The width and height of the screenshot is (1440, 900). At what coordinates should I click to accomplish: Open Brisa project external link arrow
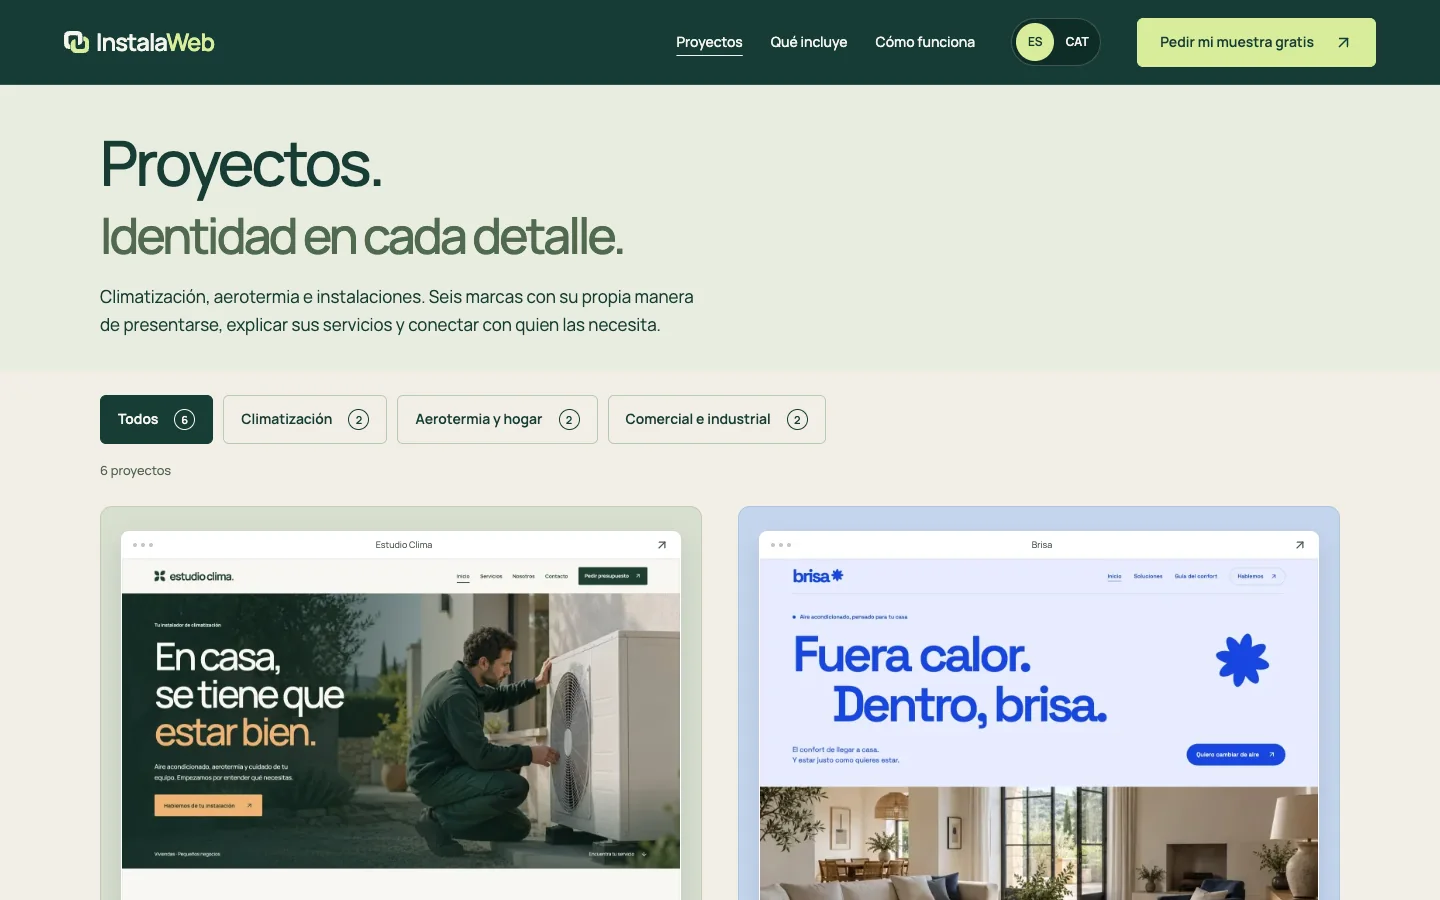[x=1299, y=545]
